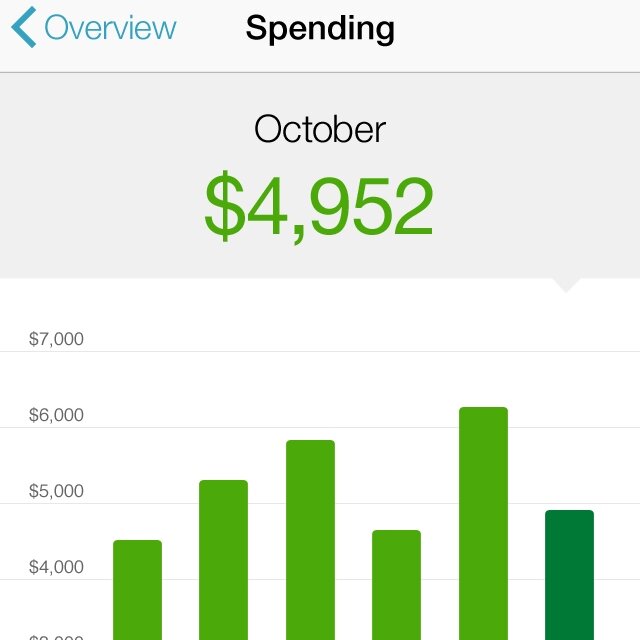Viewport: 640px width, 640px height.
Task: Click the $4,000 axis label
Action: 56,567
